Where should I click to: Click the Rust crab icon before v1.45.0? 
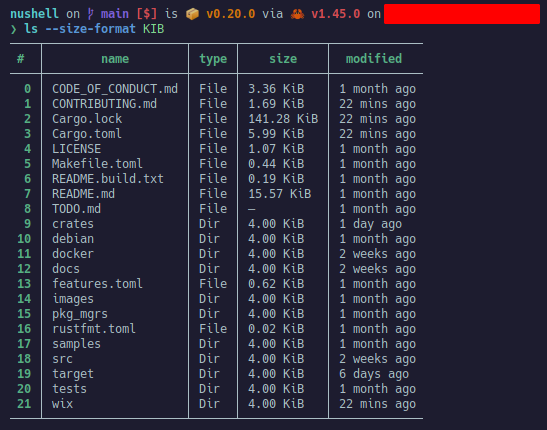pos(297,14)
